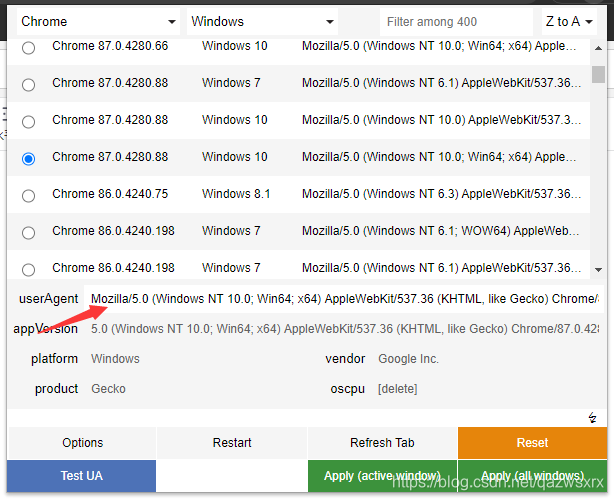The height and width of the screenshot is (501, 614).
Task: Select Chrome 87.0.4280.88 Windows 7 radio
Action: pos(28,85)
